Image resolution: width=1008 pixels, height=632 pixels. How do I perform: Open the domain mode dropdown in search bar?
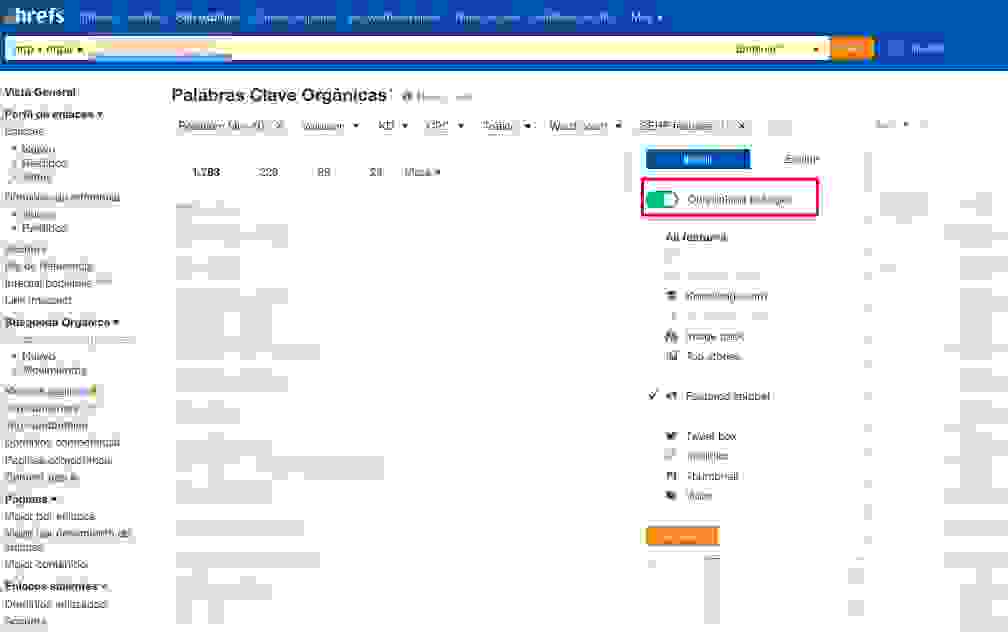pyautogui.click(x=778, y=50)
